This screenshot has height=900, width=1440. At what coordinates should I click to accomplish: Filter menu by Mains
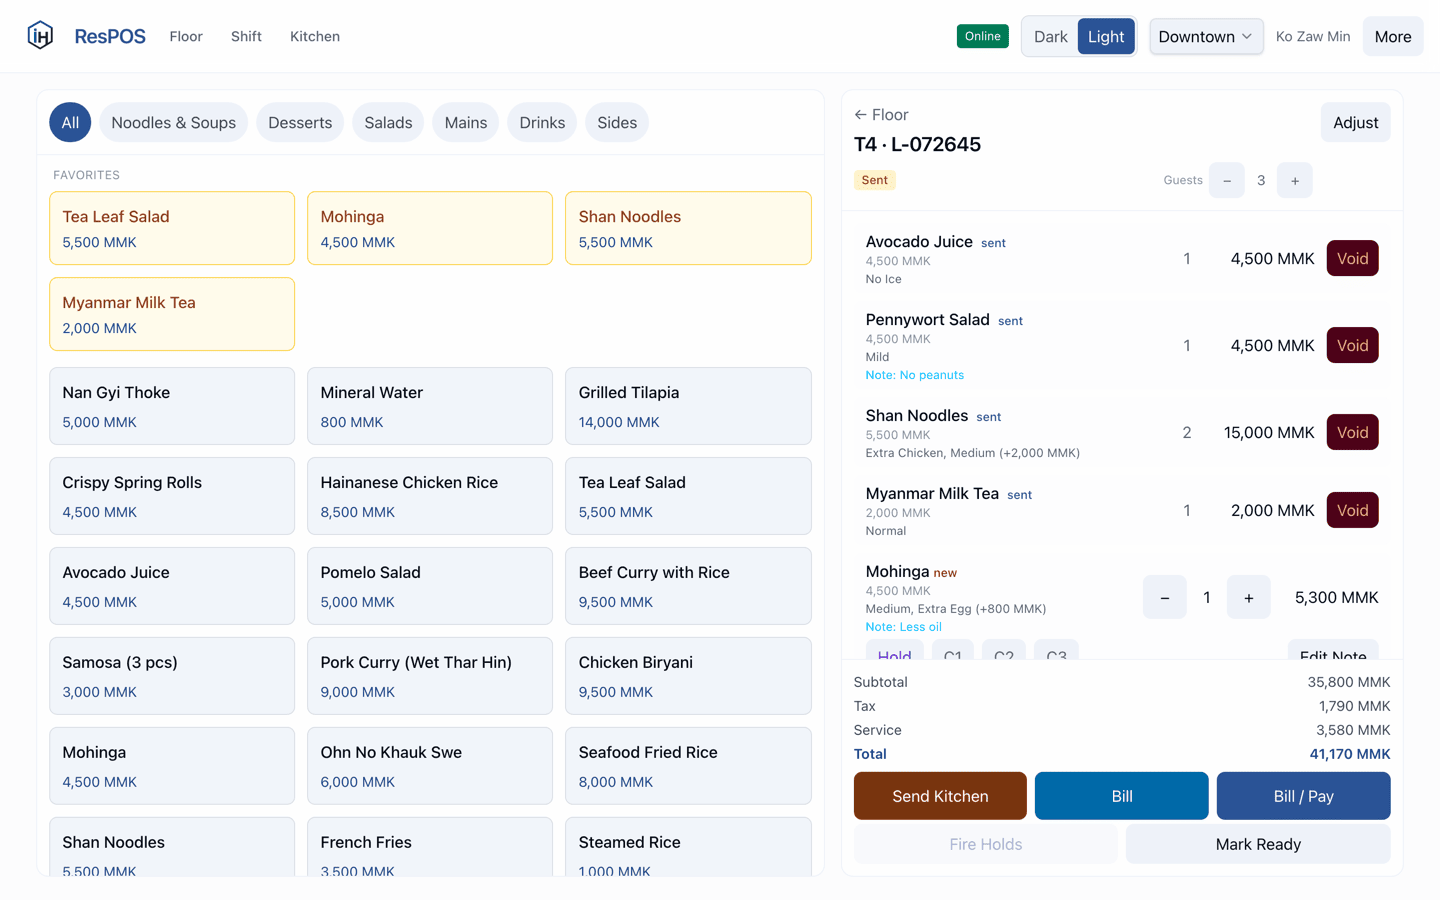pos(466,123)
